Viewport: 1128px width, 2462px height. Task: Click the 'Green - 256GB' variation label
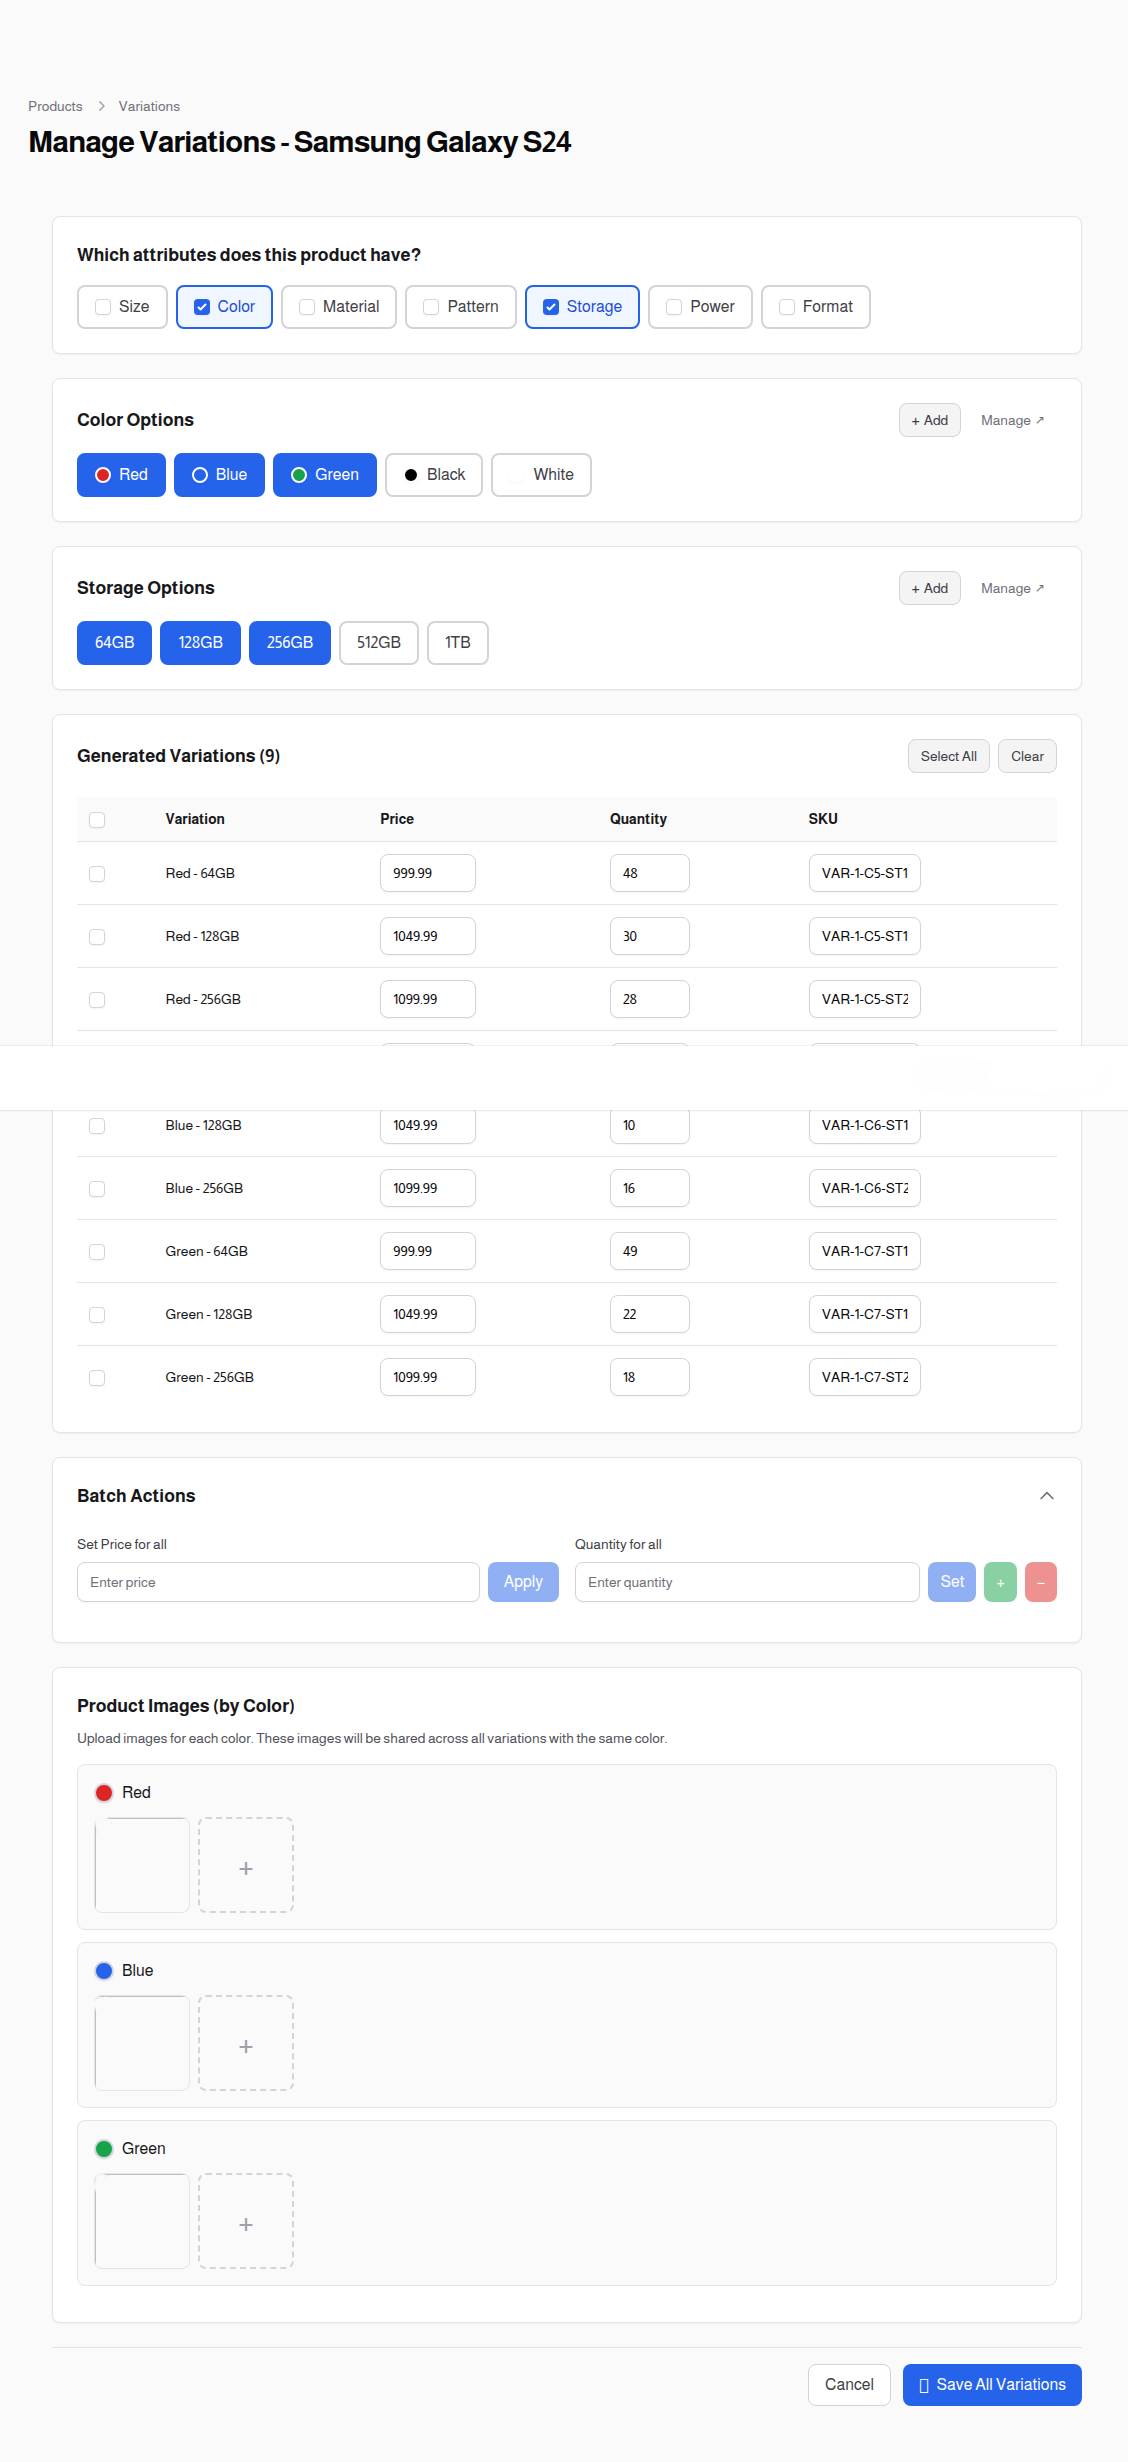[209, 1377]
